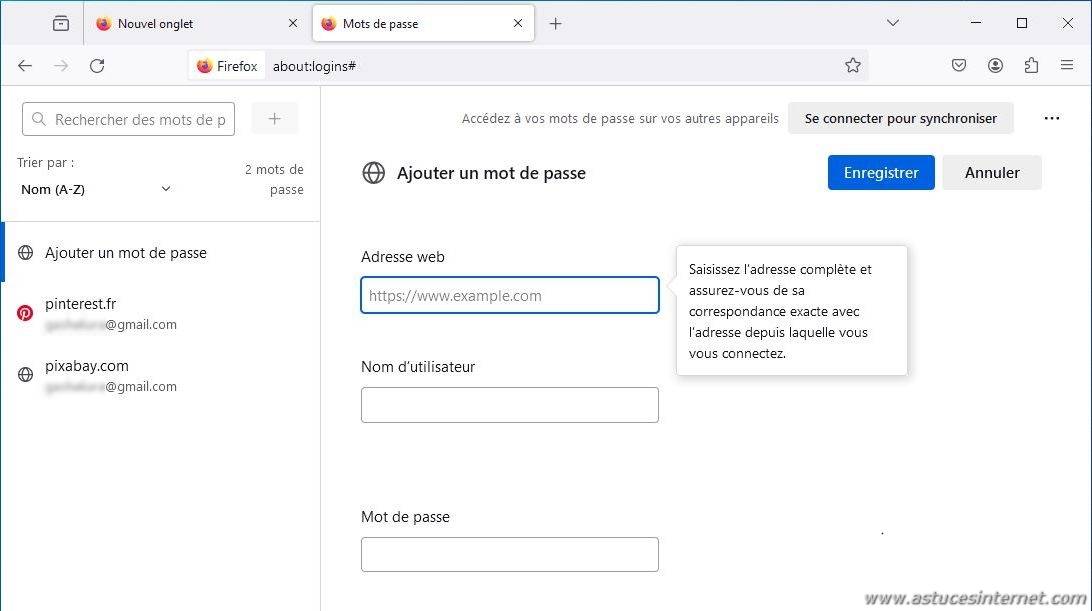Open the extensions puzzle icon
The image size is (1092, 611).
pos(1031,66)
